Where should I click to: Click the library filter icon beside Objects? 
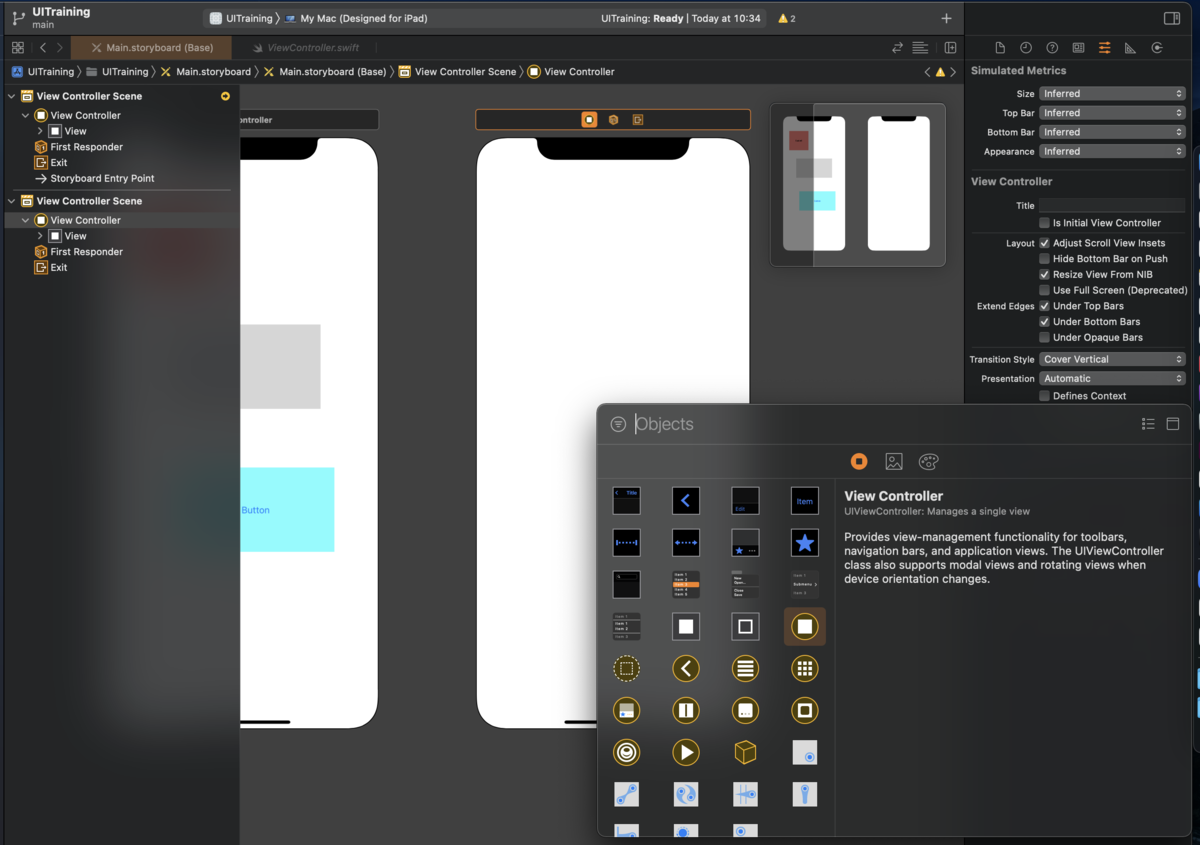[x=618, y=424]
